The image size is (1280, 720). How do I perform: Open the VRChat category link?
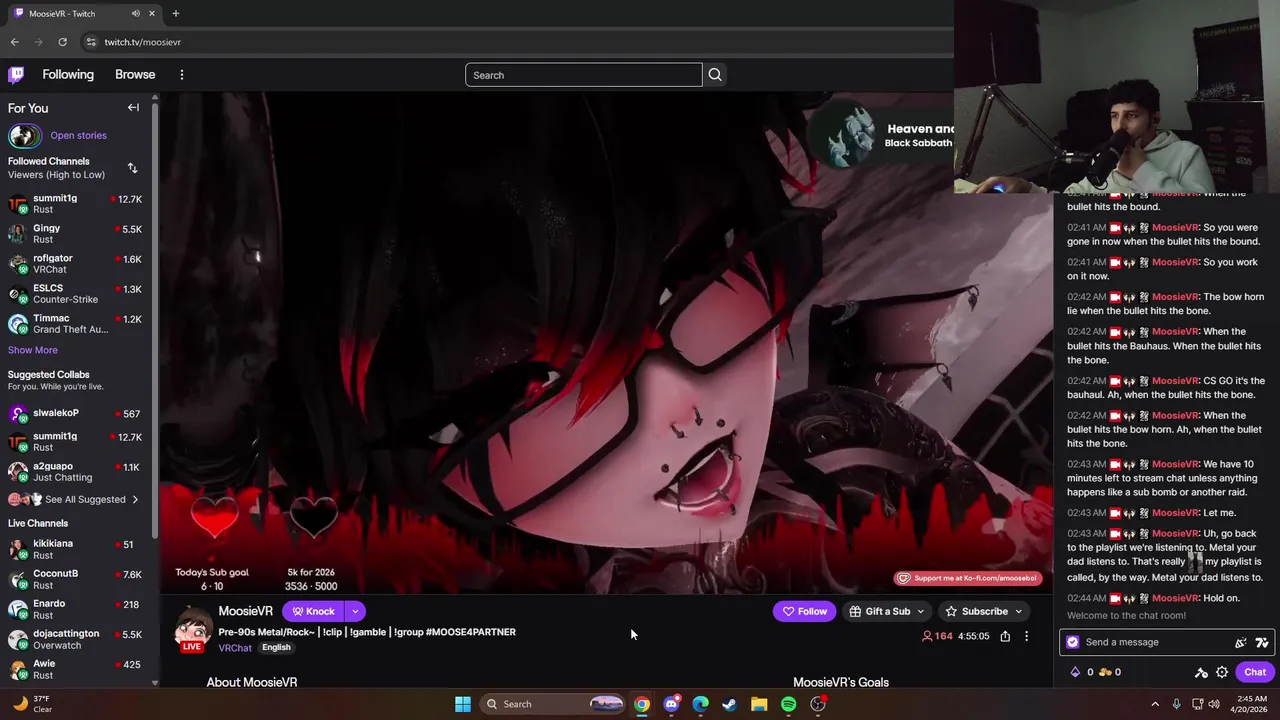[x=235, y=648]
